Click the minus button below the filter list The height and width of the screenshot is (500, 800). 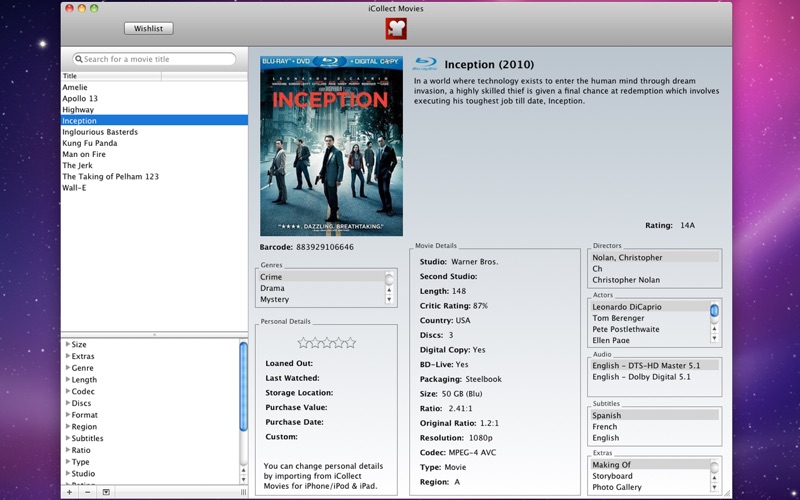pos(87,492)
